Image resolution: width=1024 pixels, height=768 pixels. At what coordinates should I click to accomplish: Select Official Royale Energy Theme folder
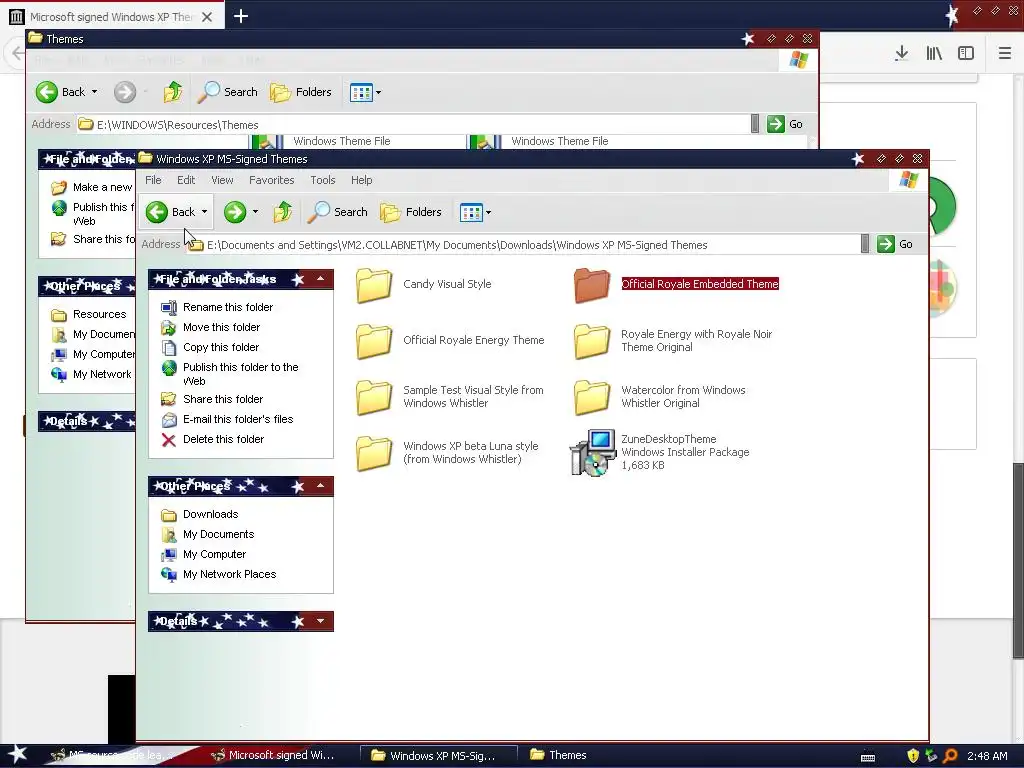(450, 341)
